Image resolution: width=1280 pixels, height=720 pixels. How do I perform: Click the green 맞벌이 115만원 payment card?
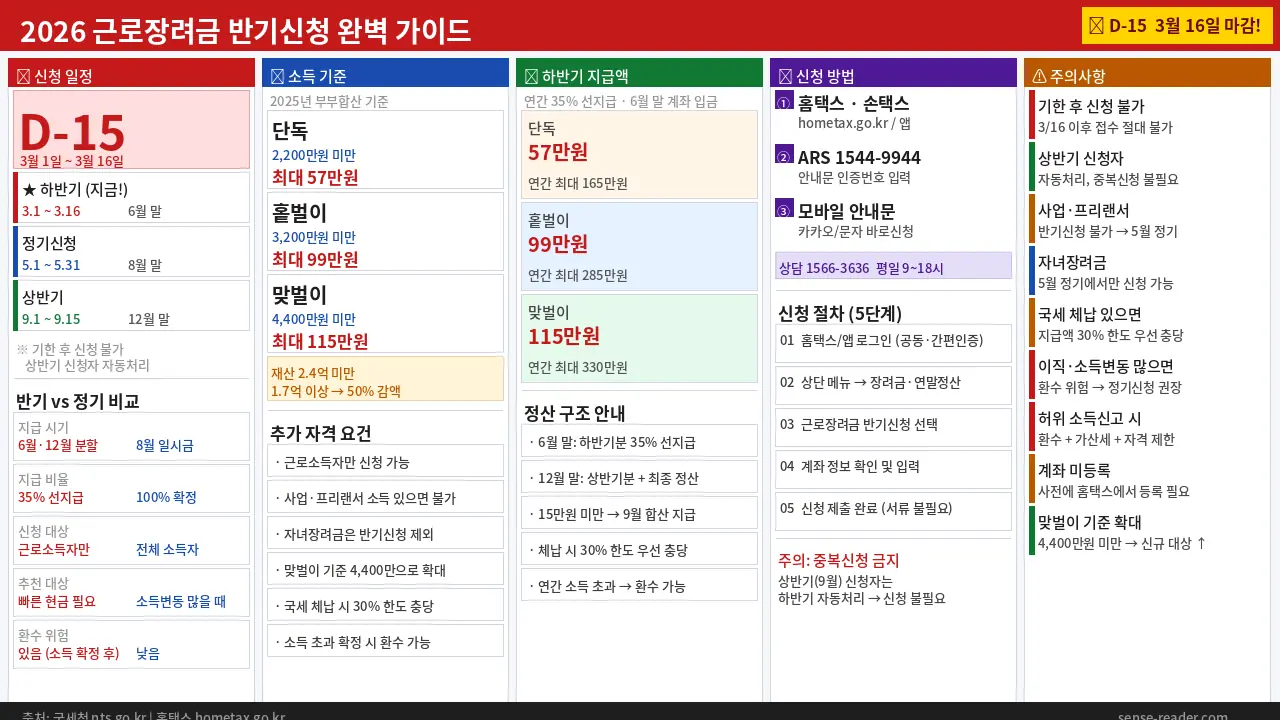click(639, 340)
